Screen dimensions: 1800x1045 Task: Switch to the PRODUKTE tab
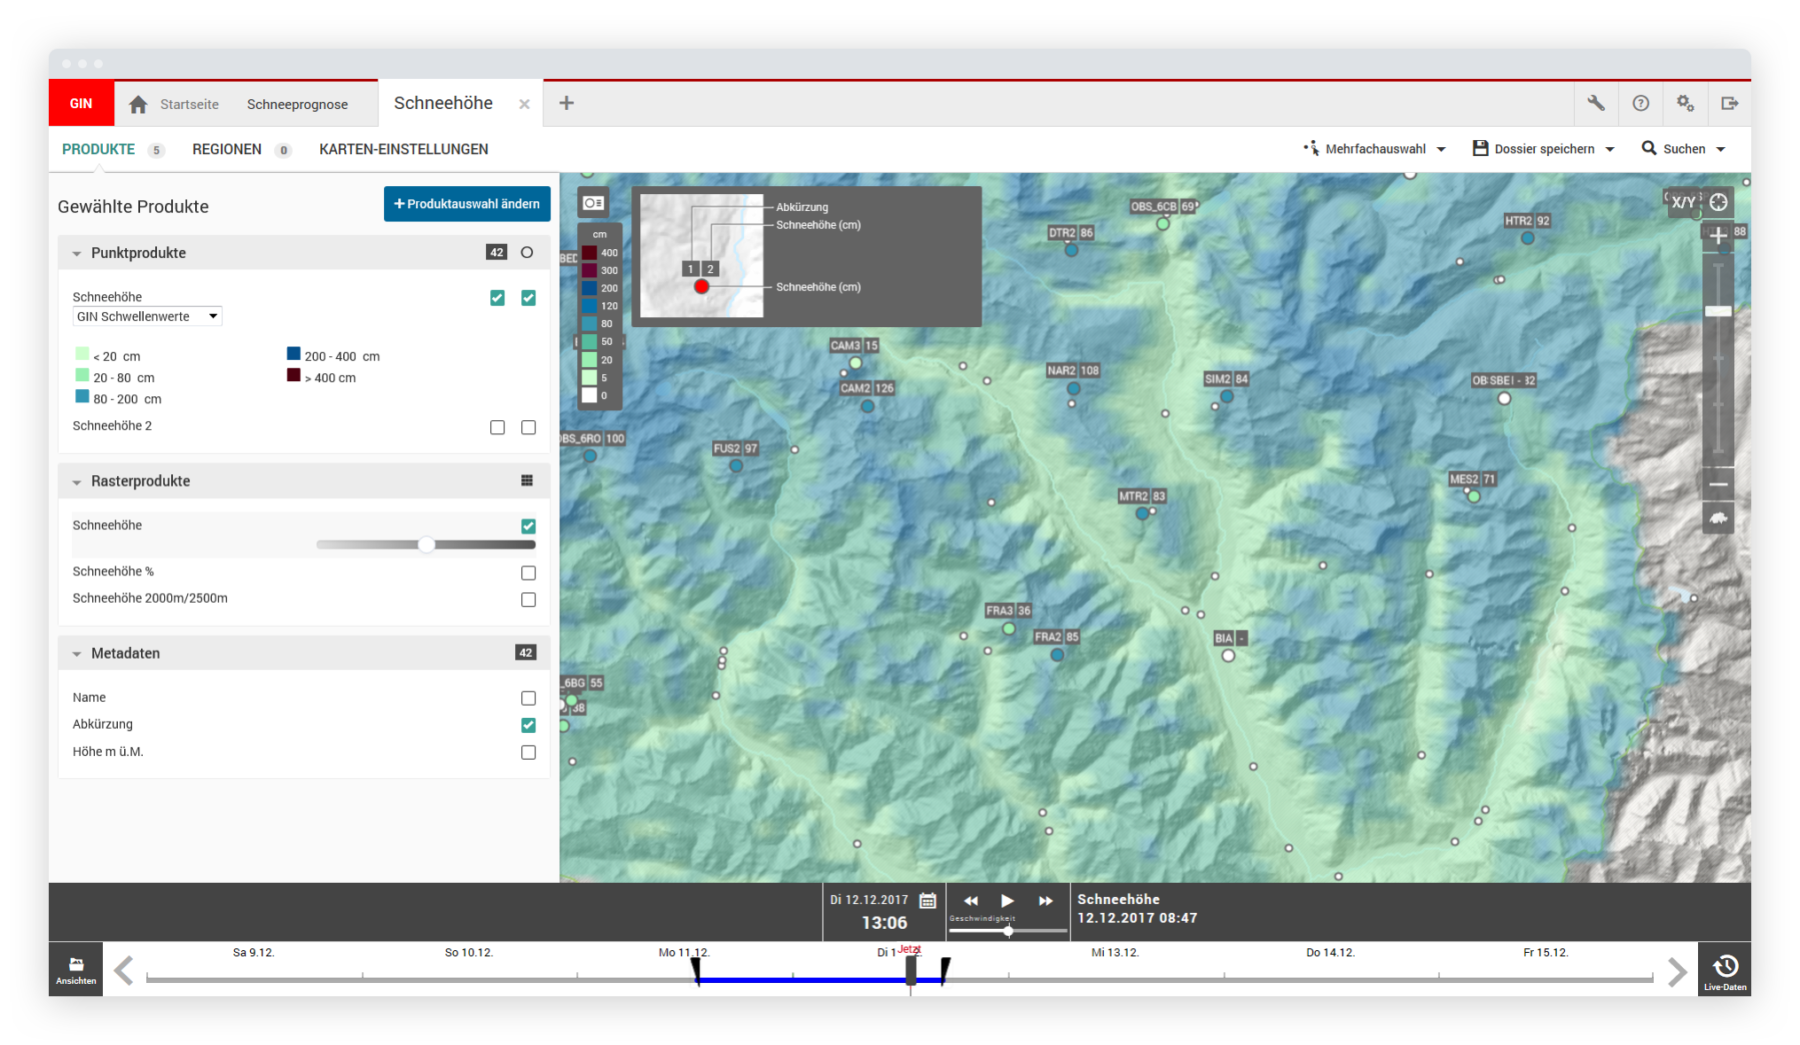pos(98,149)
